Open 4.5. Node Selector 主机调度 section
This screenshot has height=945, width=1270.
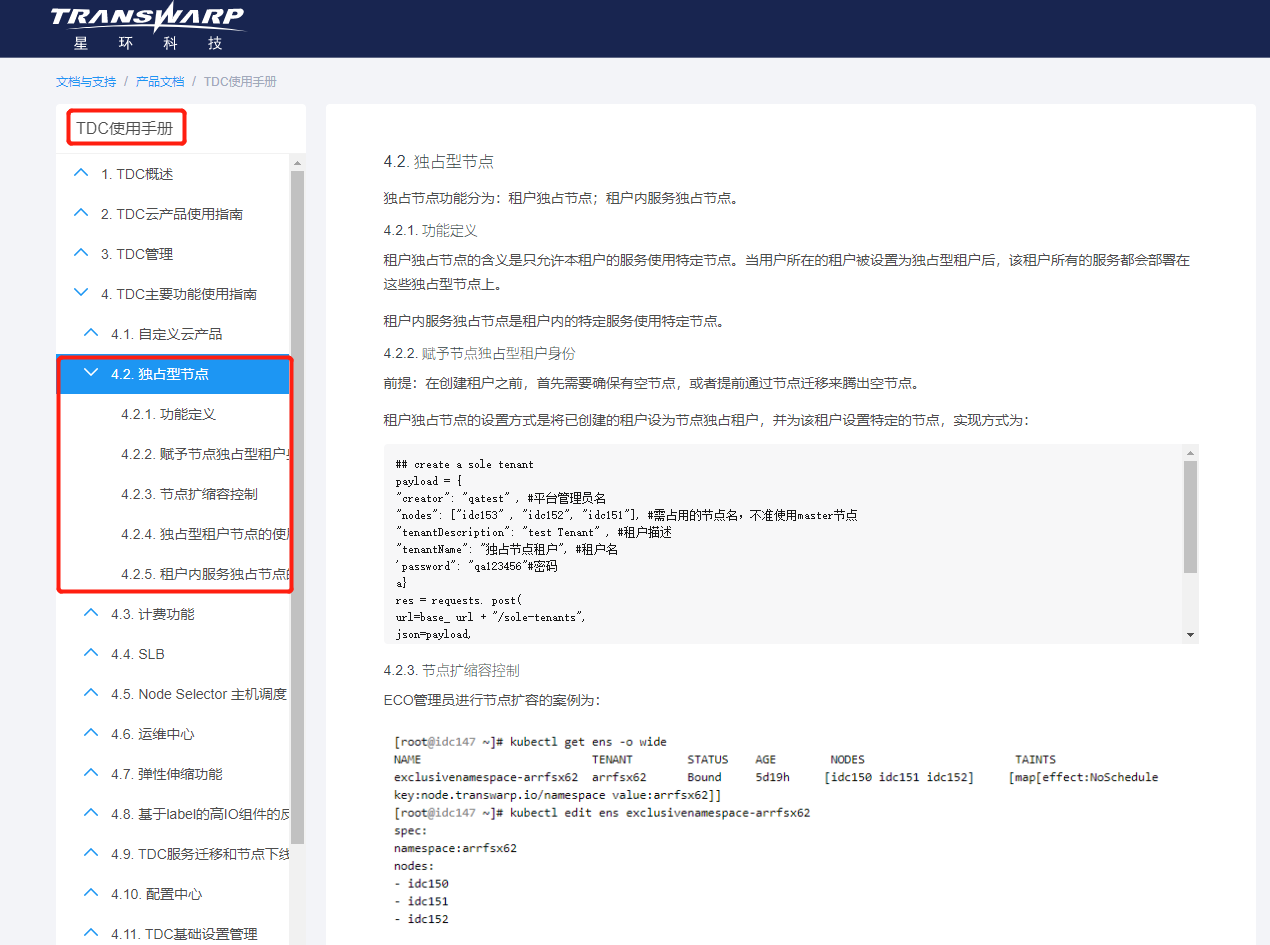click(x=199, y=694)
